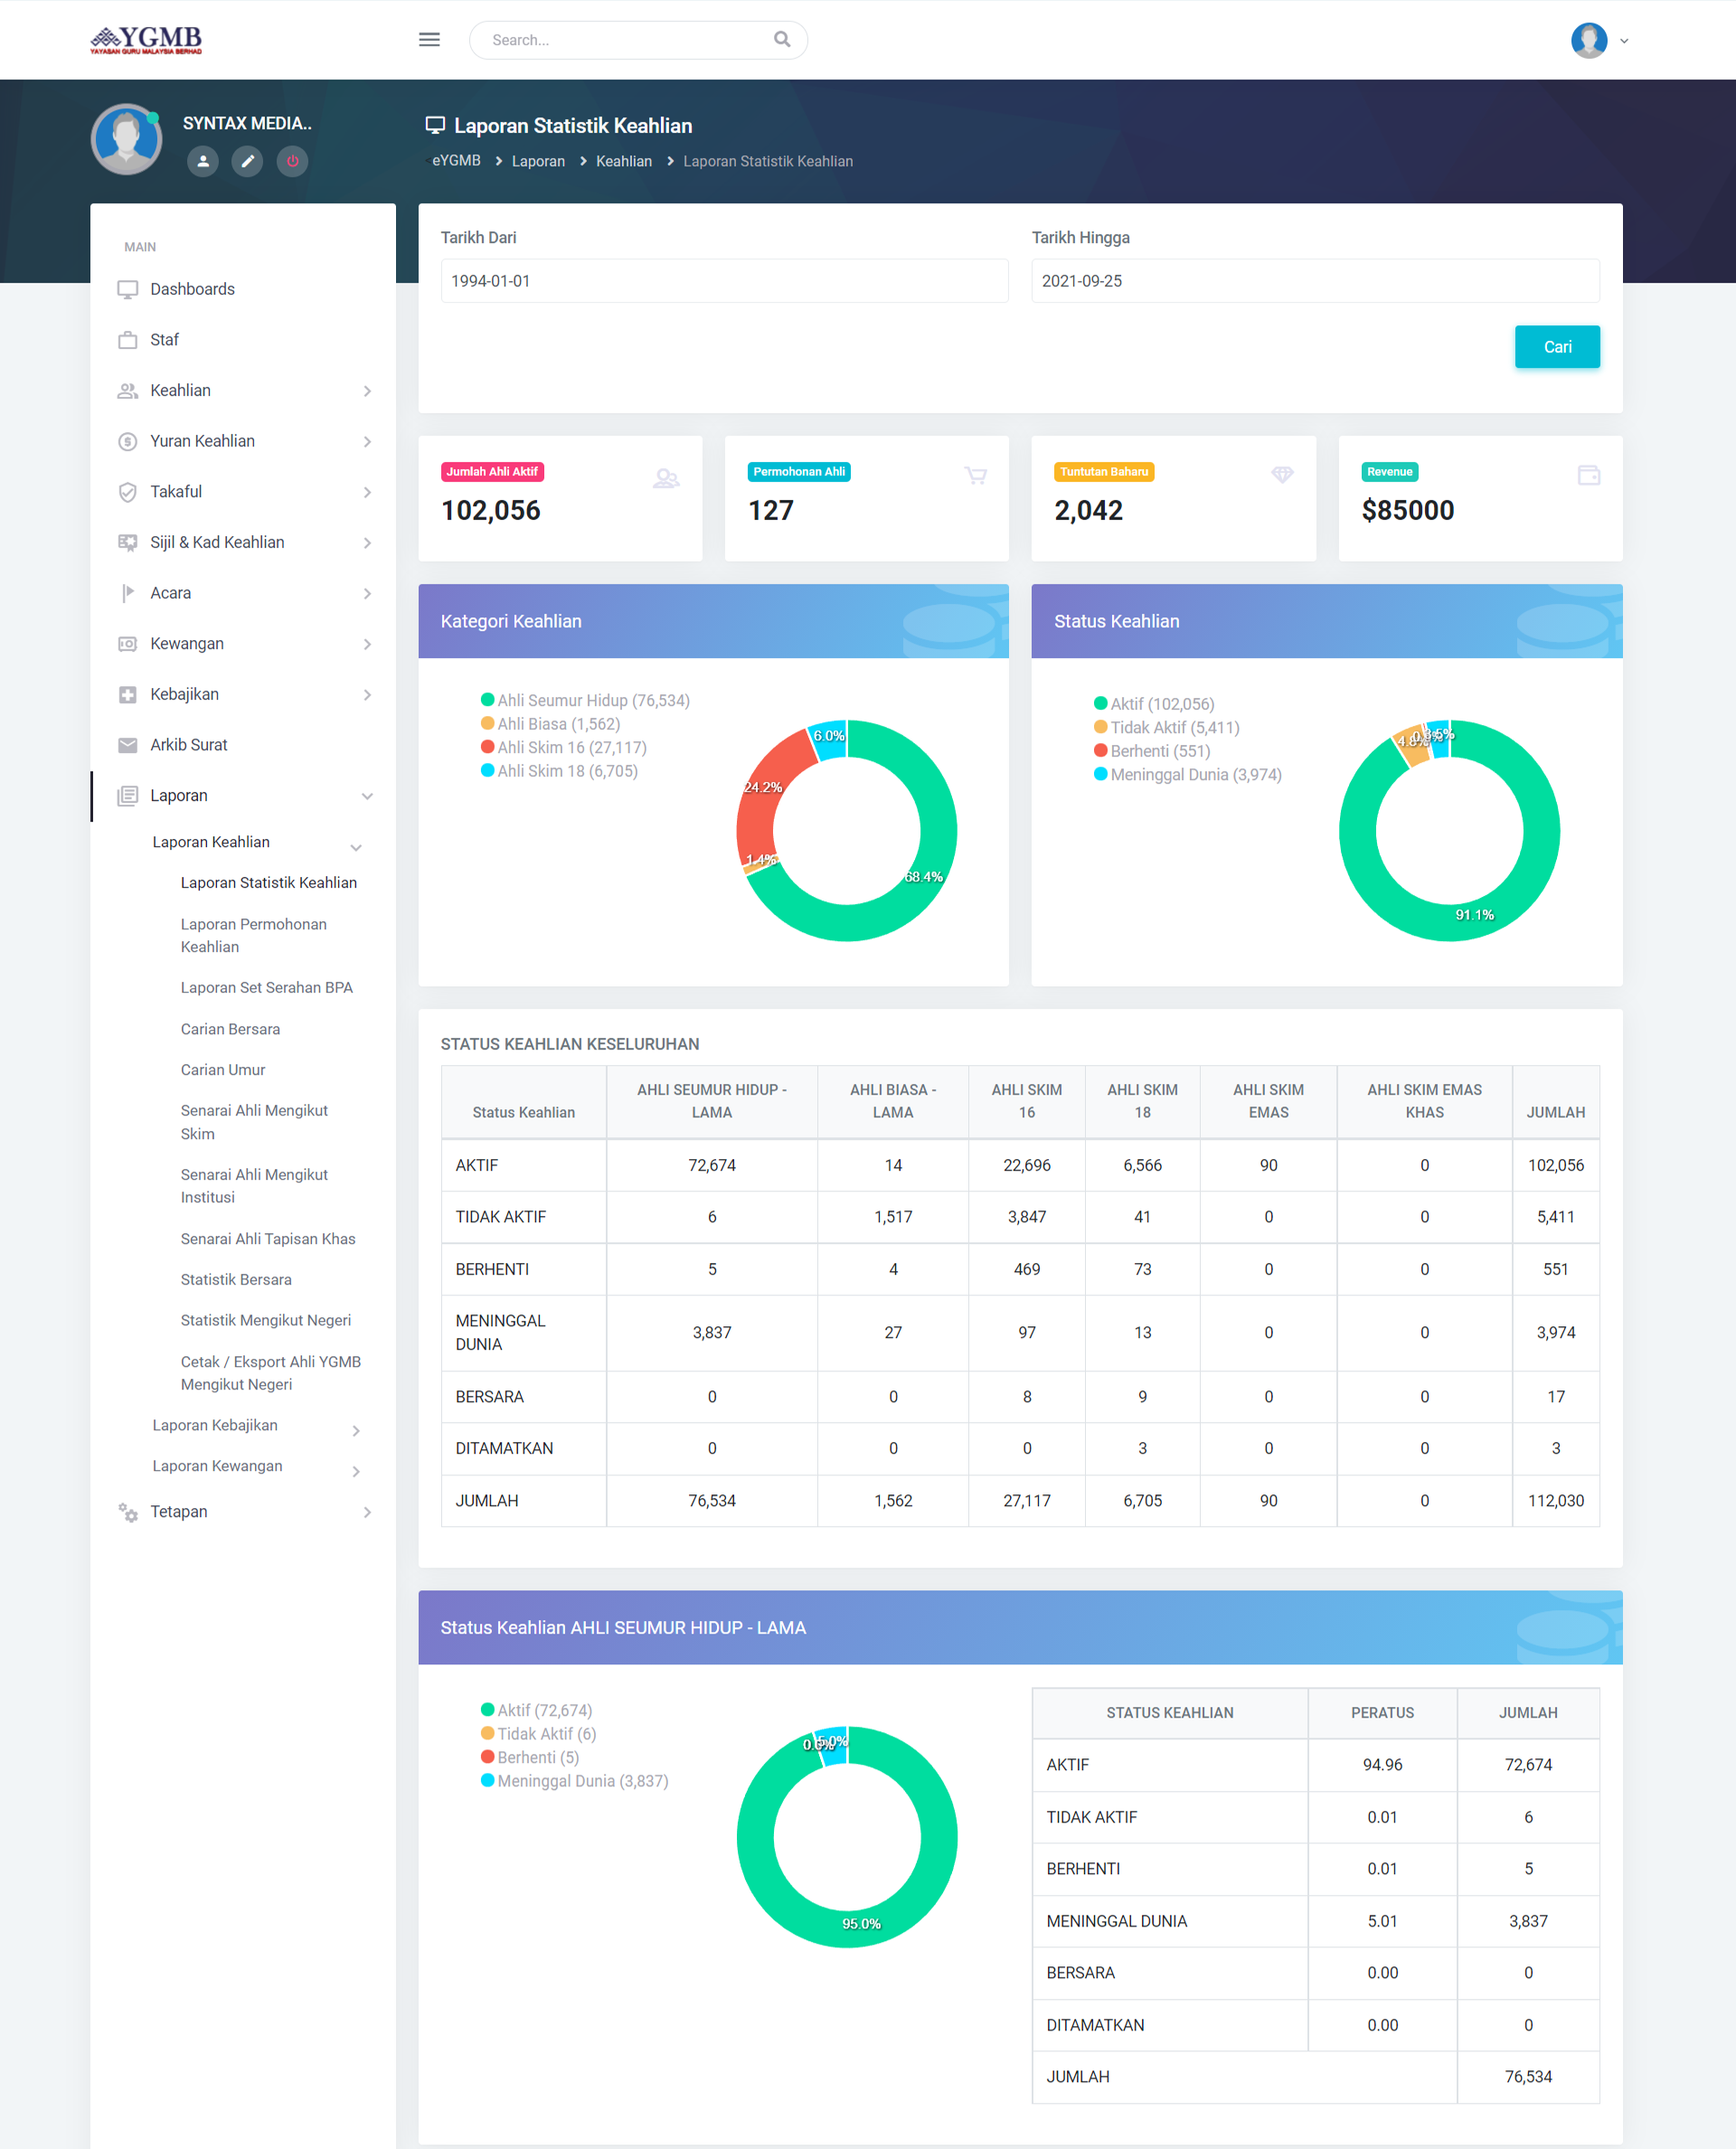Open Laporan Statistik Keahlian menu item
Image resolution: width=1736 pixels, height=2149 pixels.
[268, 883]
